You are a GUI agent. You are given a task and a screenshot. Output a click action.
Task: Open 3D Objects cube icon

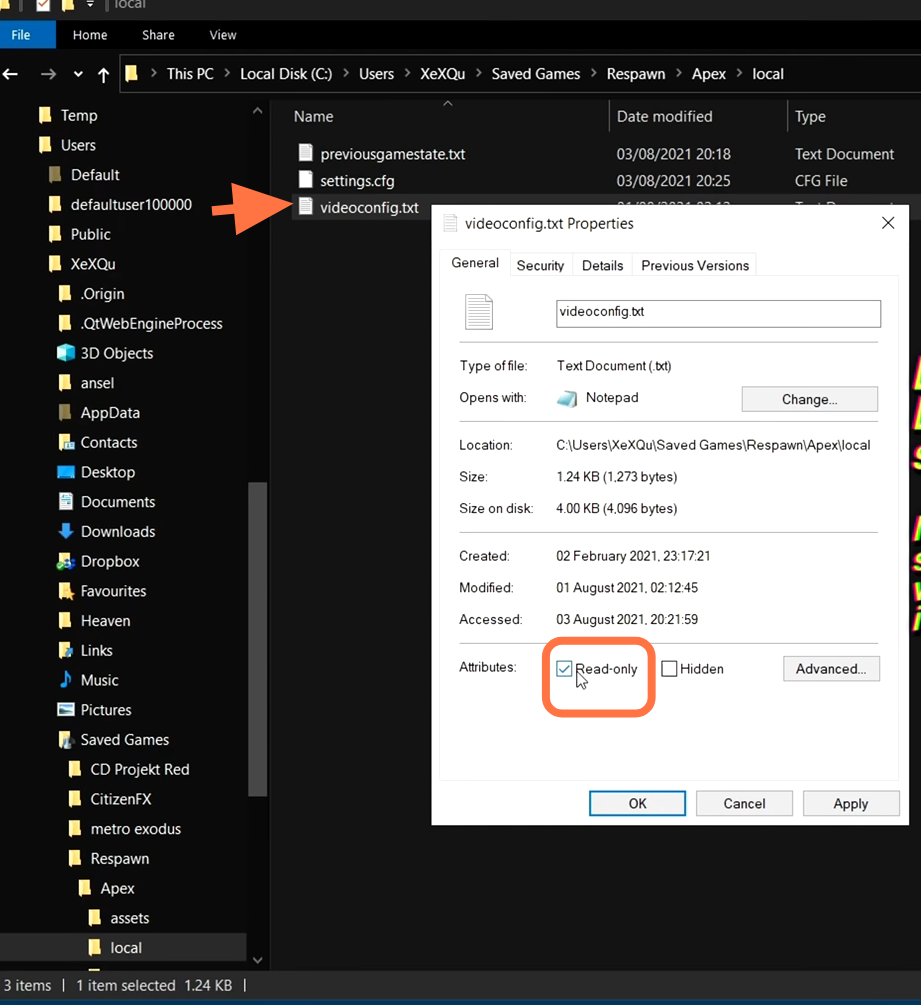(x=65, y=353)
